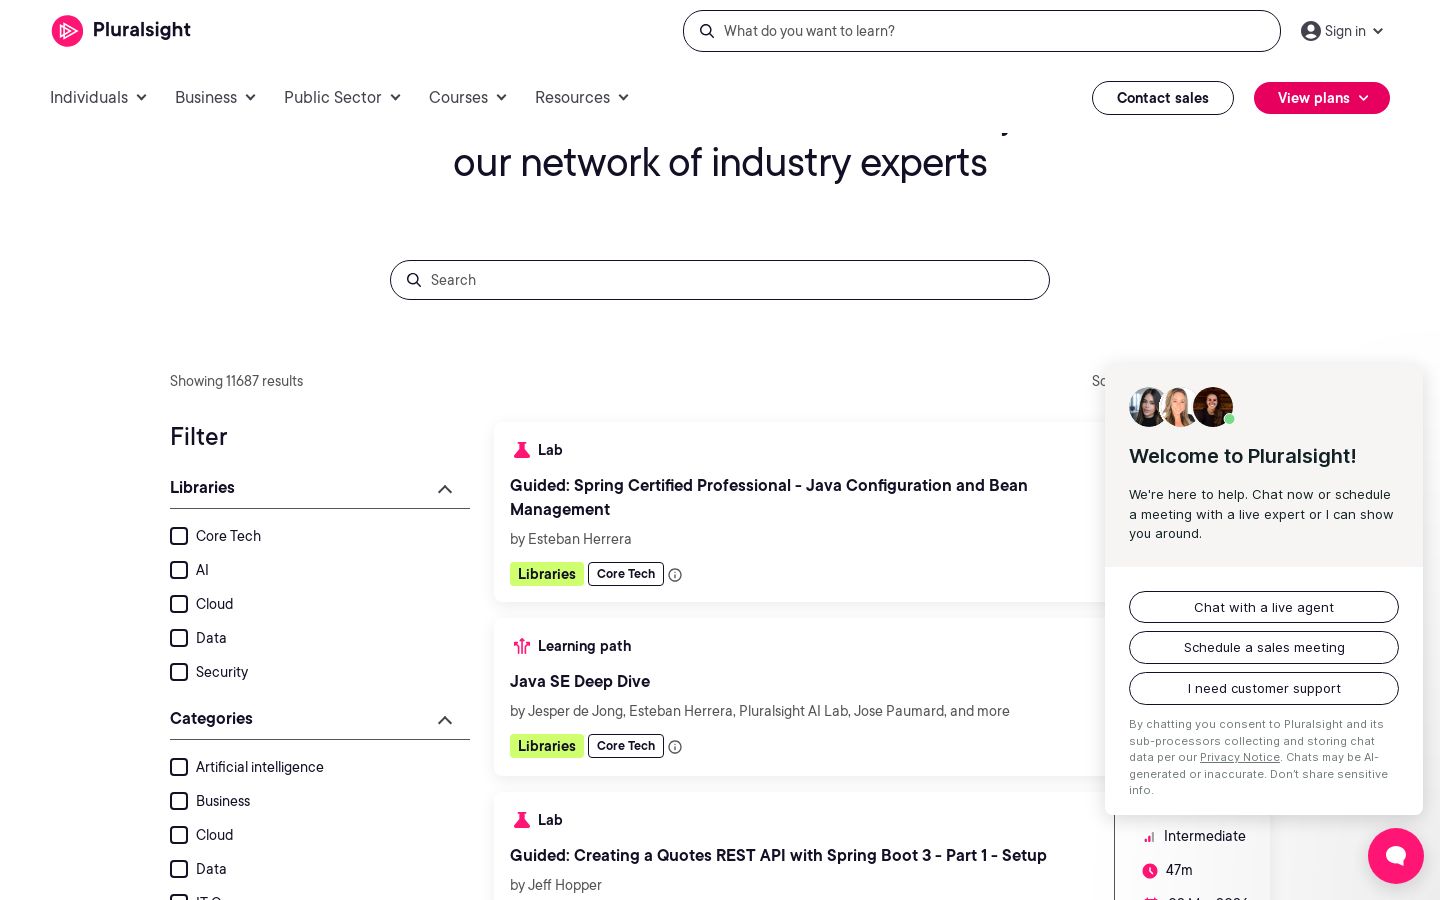Check the Cloud checkbox under Categories
Screen dimensions: 1440x900
click(x=179, y=835)
